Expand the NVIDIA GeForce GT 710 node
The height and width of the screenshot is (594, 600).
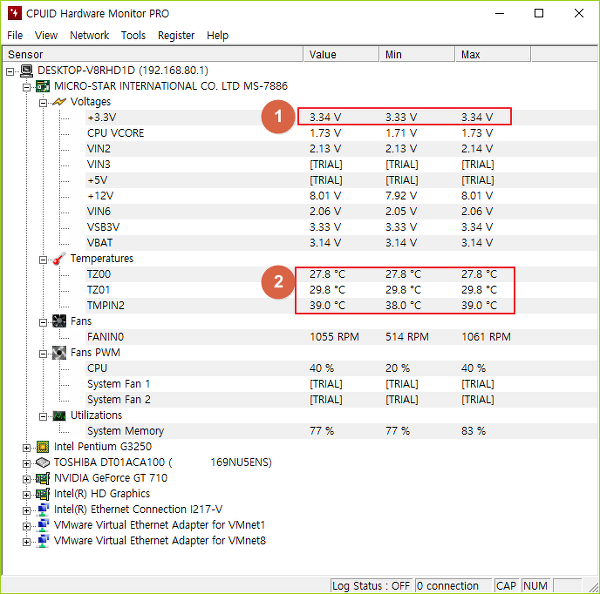[26, 479]
